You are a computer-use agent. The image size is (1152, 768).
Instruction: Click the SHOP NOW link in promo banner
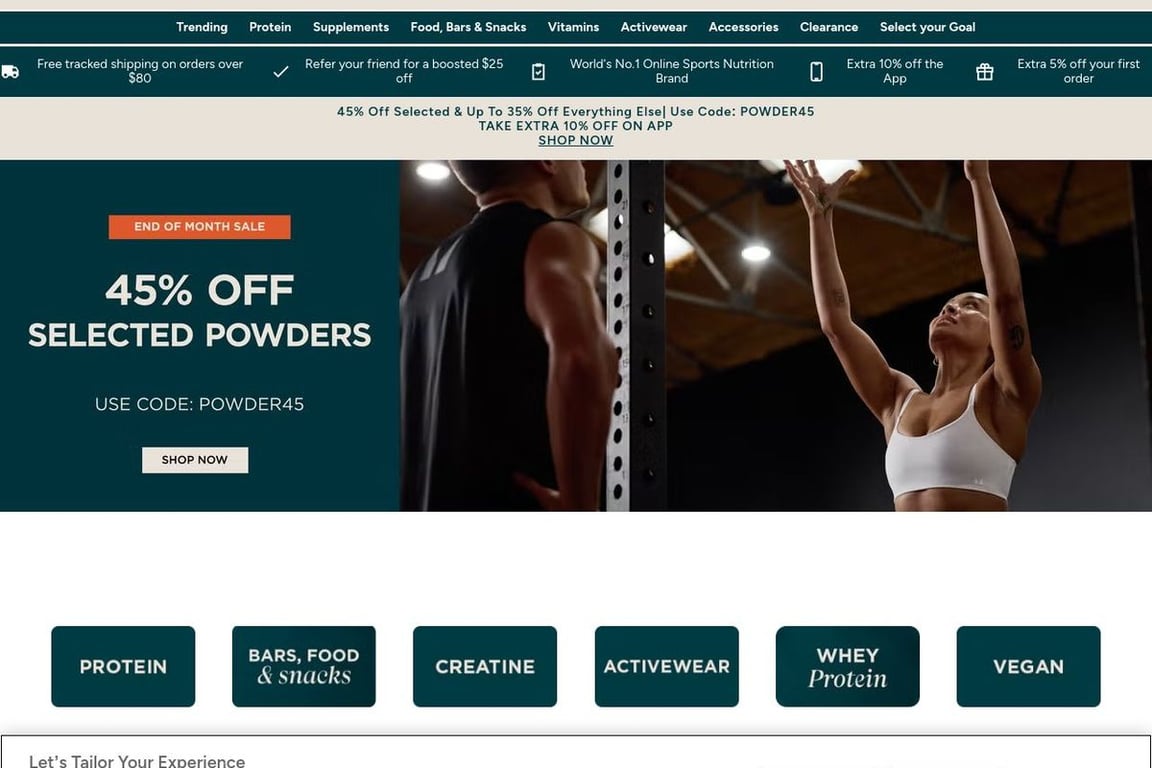pyautogui.click(x=575, y=140)
